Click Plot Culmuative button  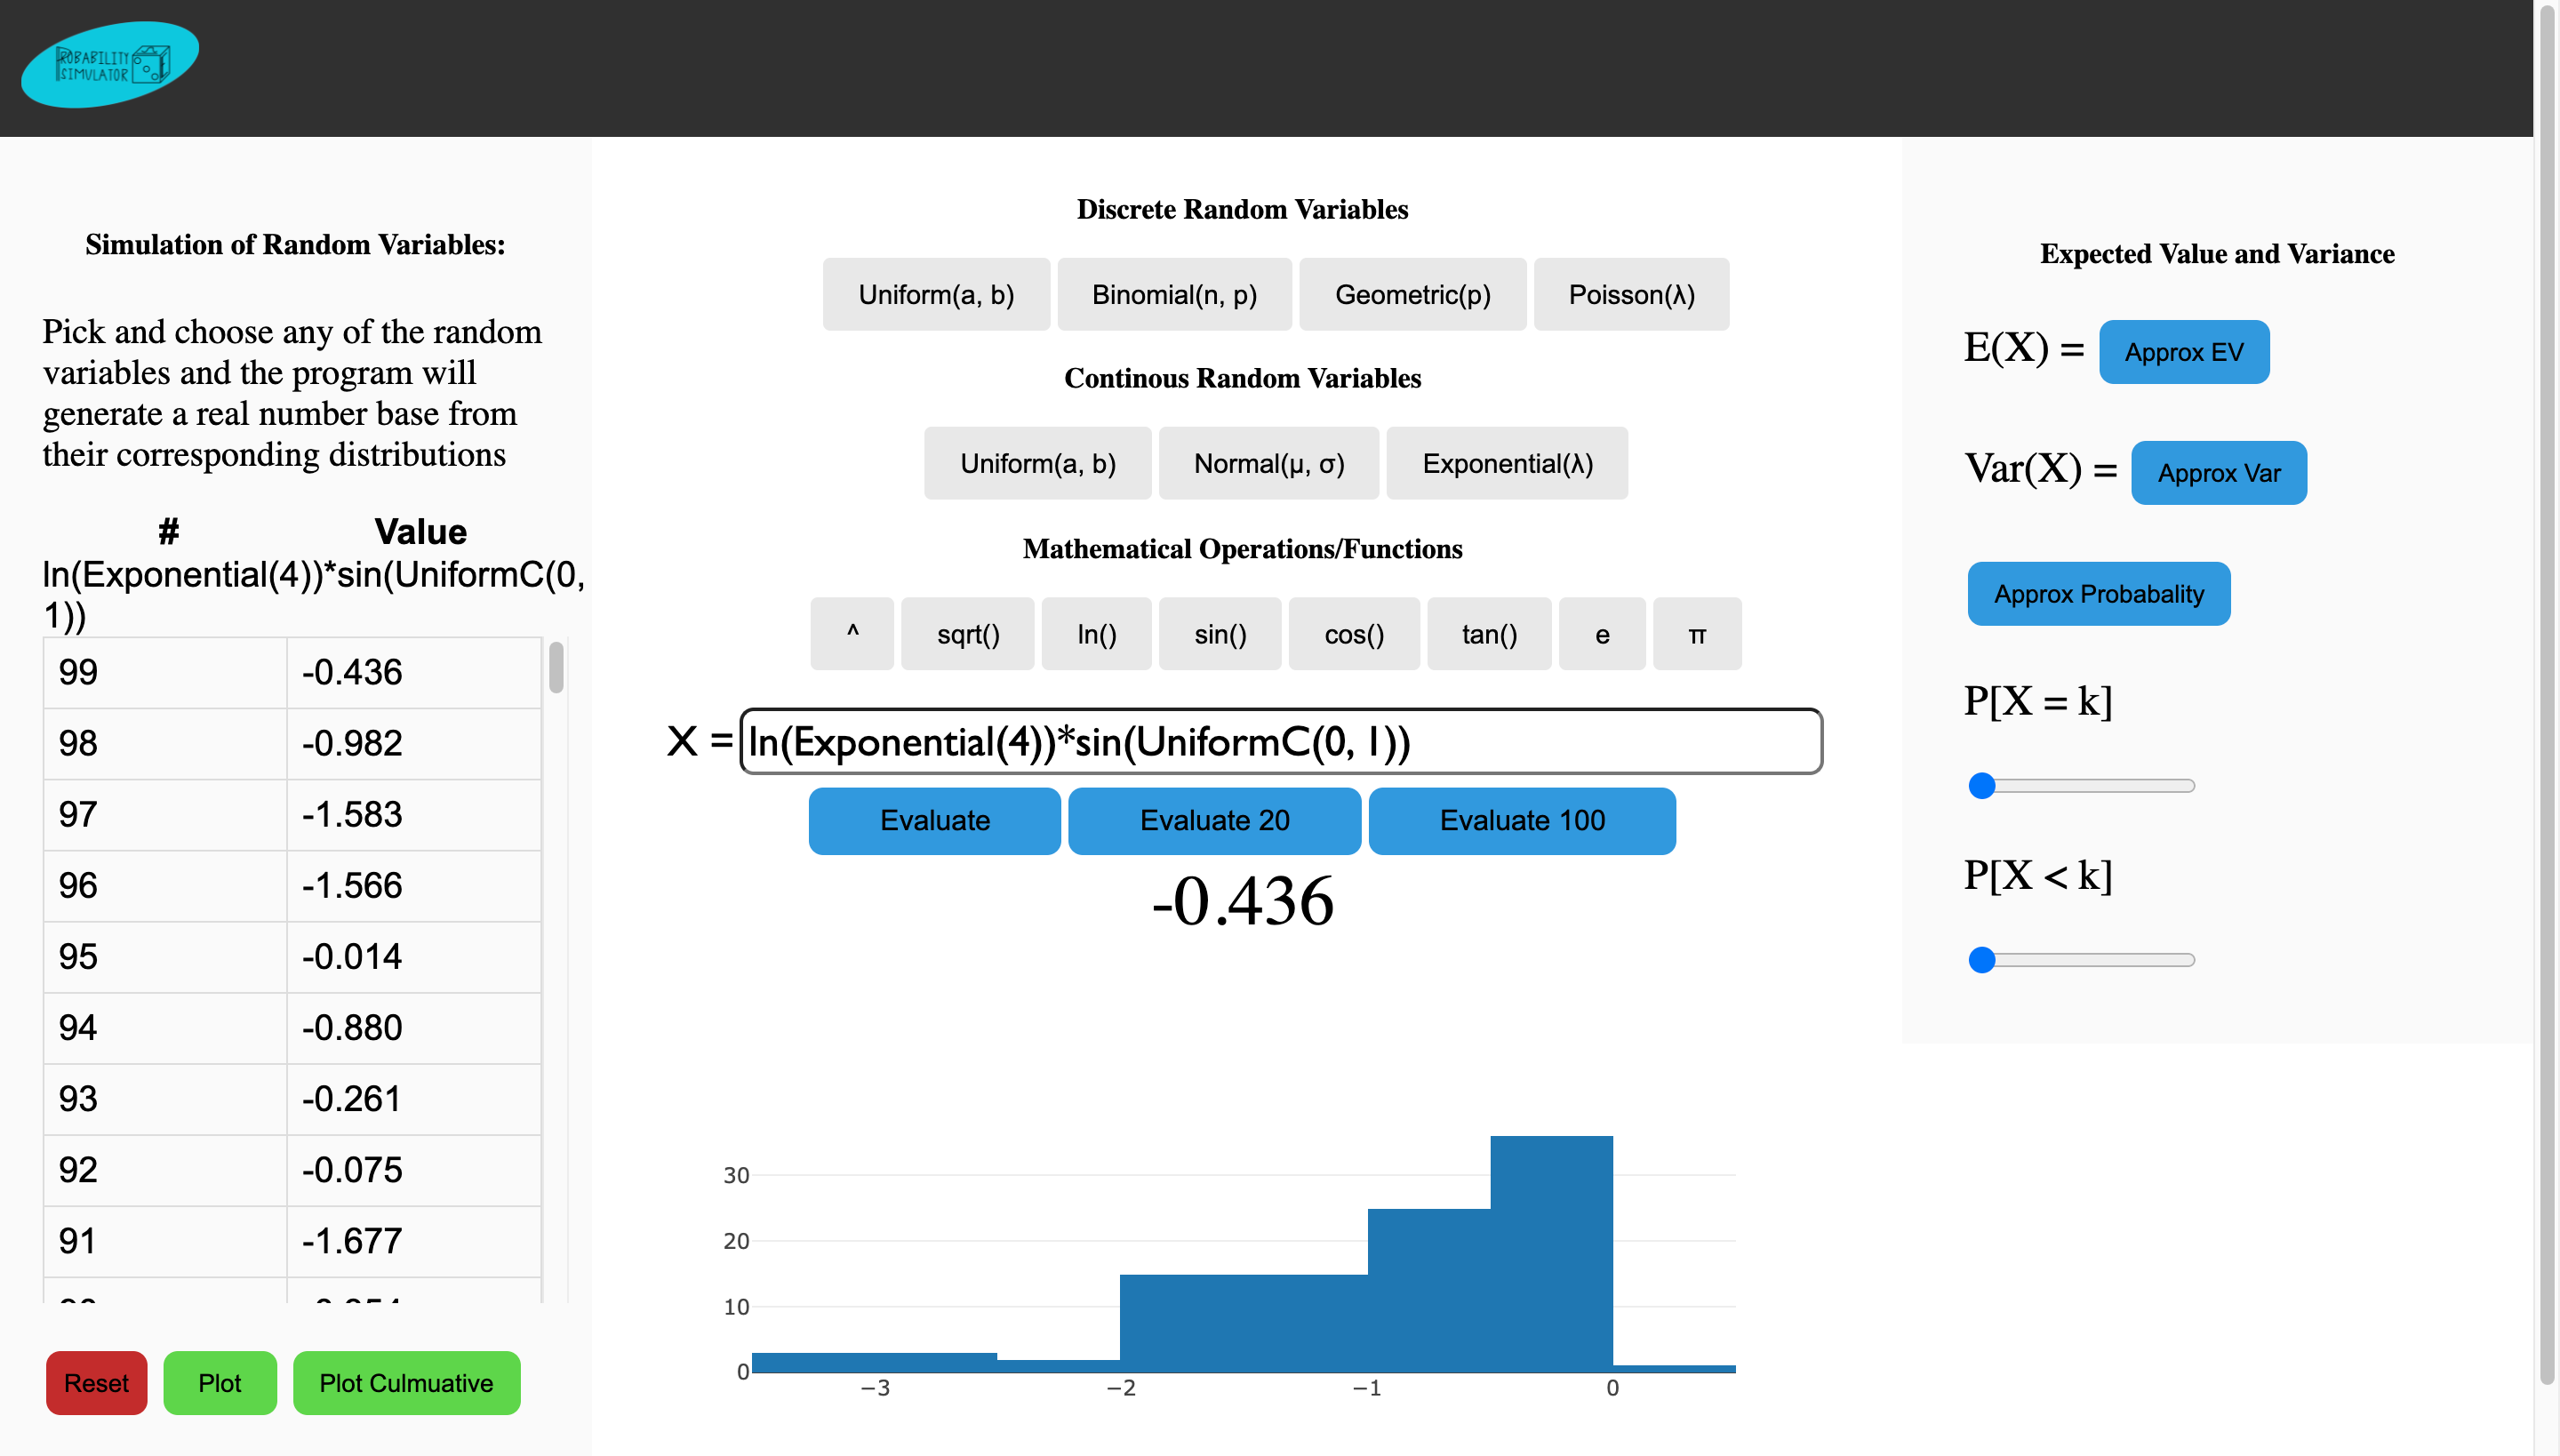(x=406, y=1383)
